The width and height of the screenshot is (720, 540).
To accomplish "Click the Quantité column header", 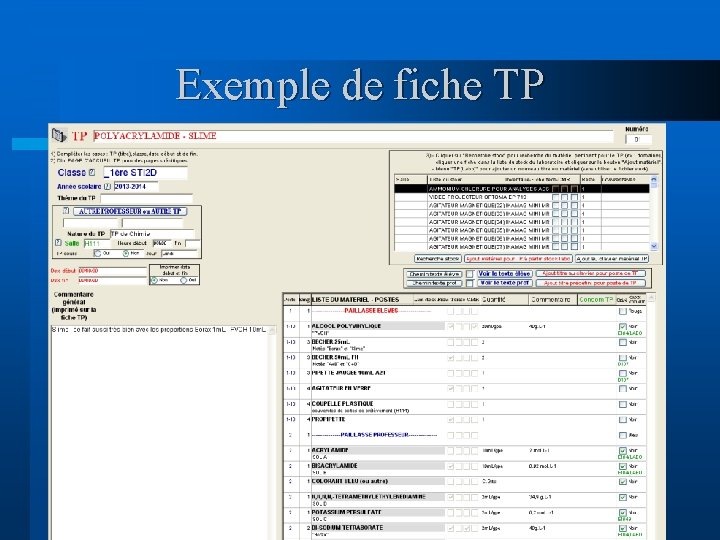I will pyautogui.click(x=504, y=299).
